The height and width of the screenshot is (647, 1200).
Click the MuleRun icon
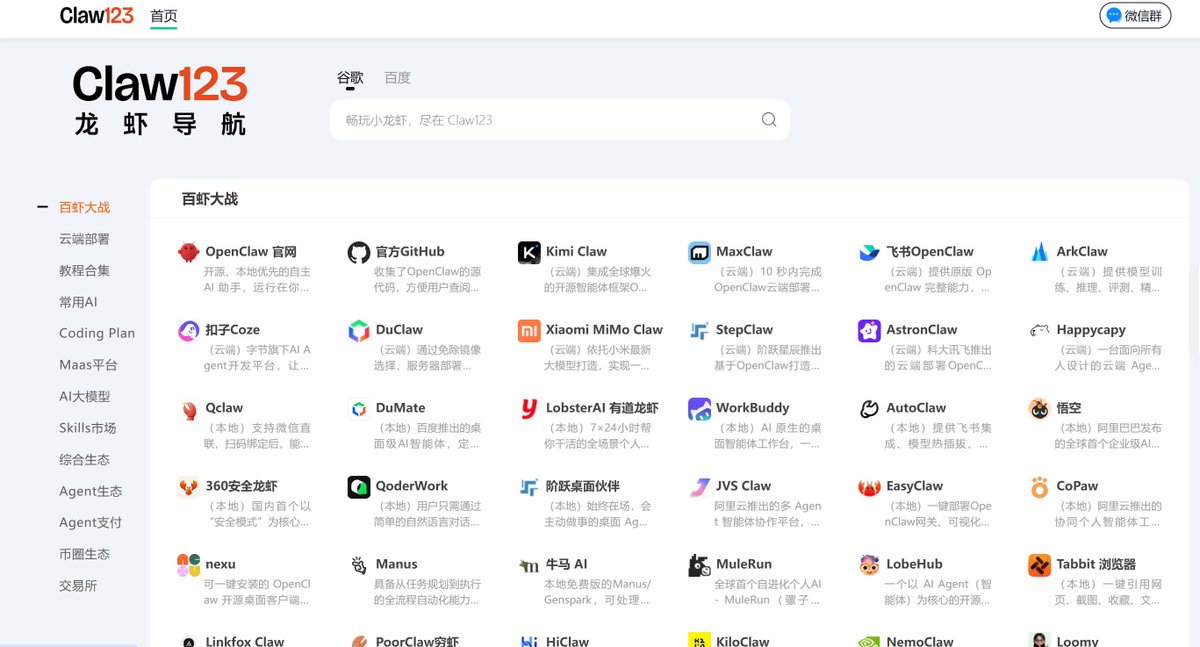click(x=699, y=564)
